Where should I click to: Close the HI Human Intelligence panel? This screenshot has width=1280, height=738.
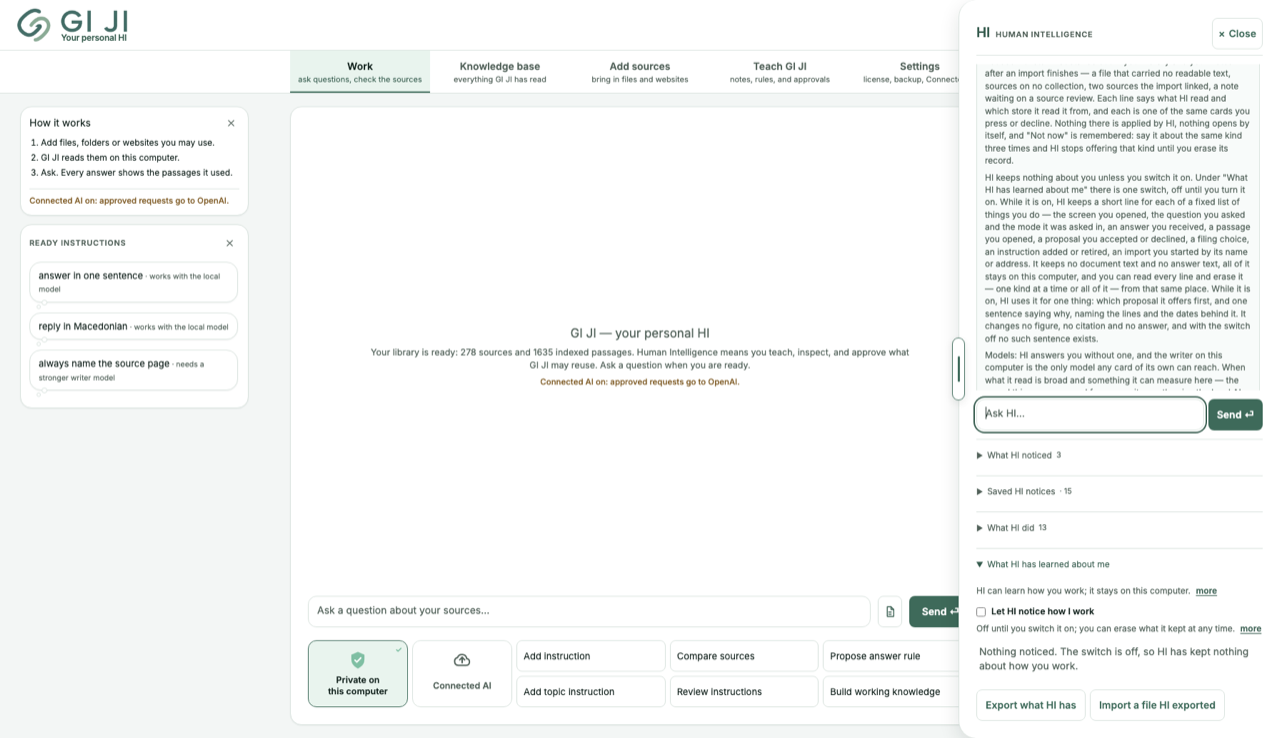[x=1237, y=33]
